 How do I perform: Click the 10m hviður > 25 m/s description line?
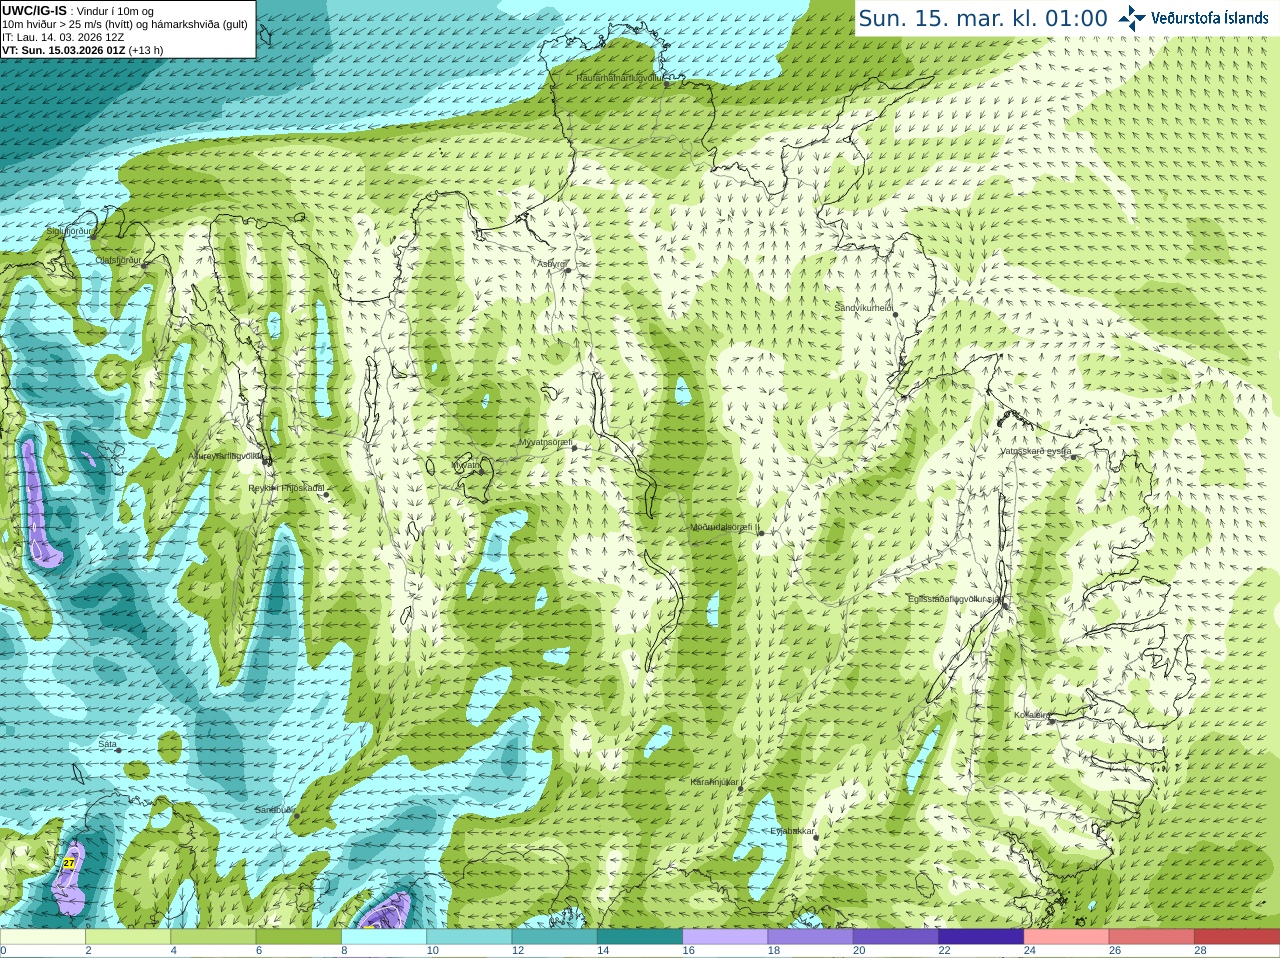tap(125, 24)
